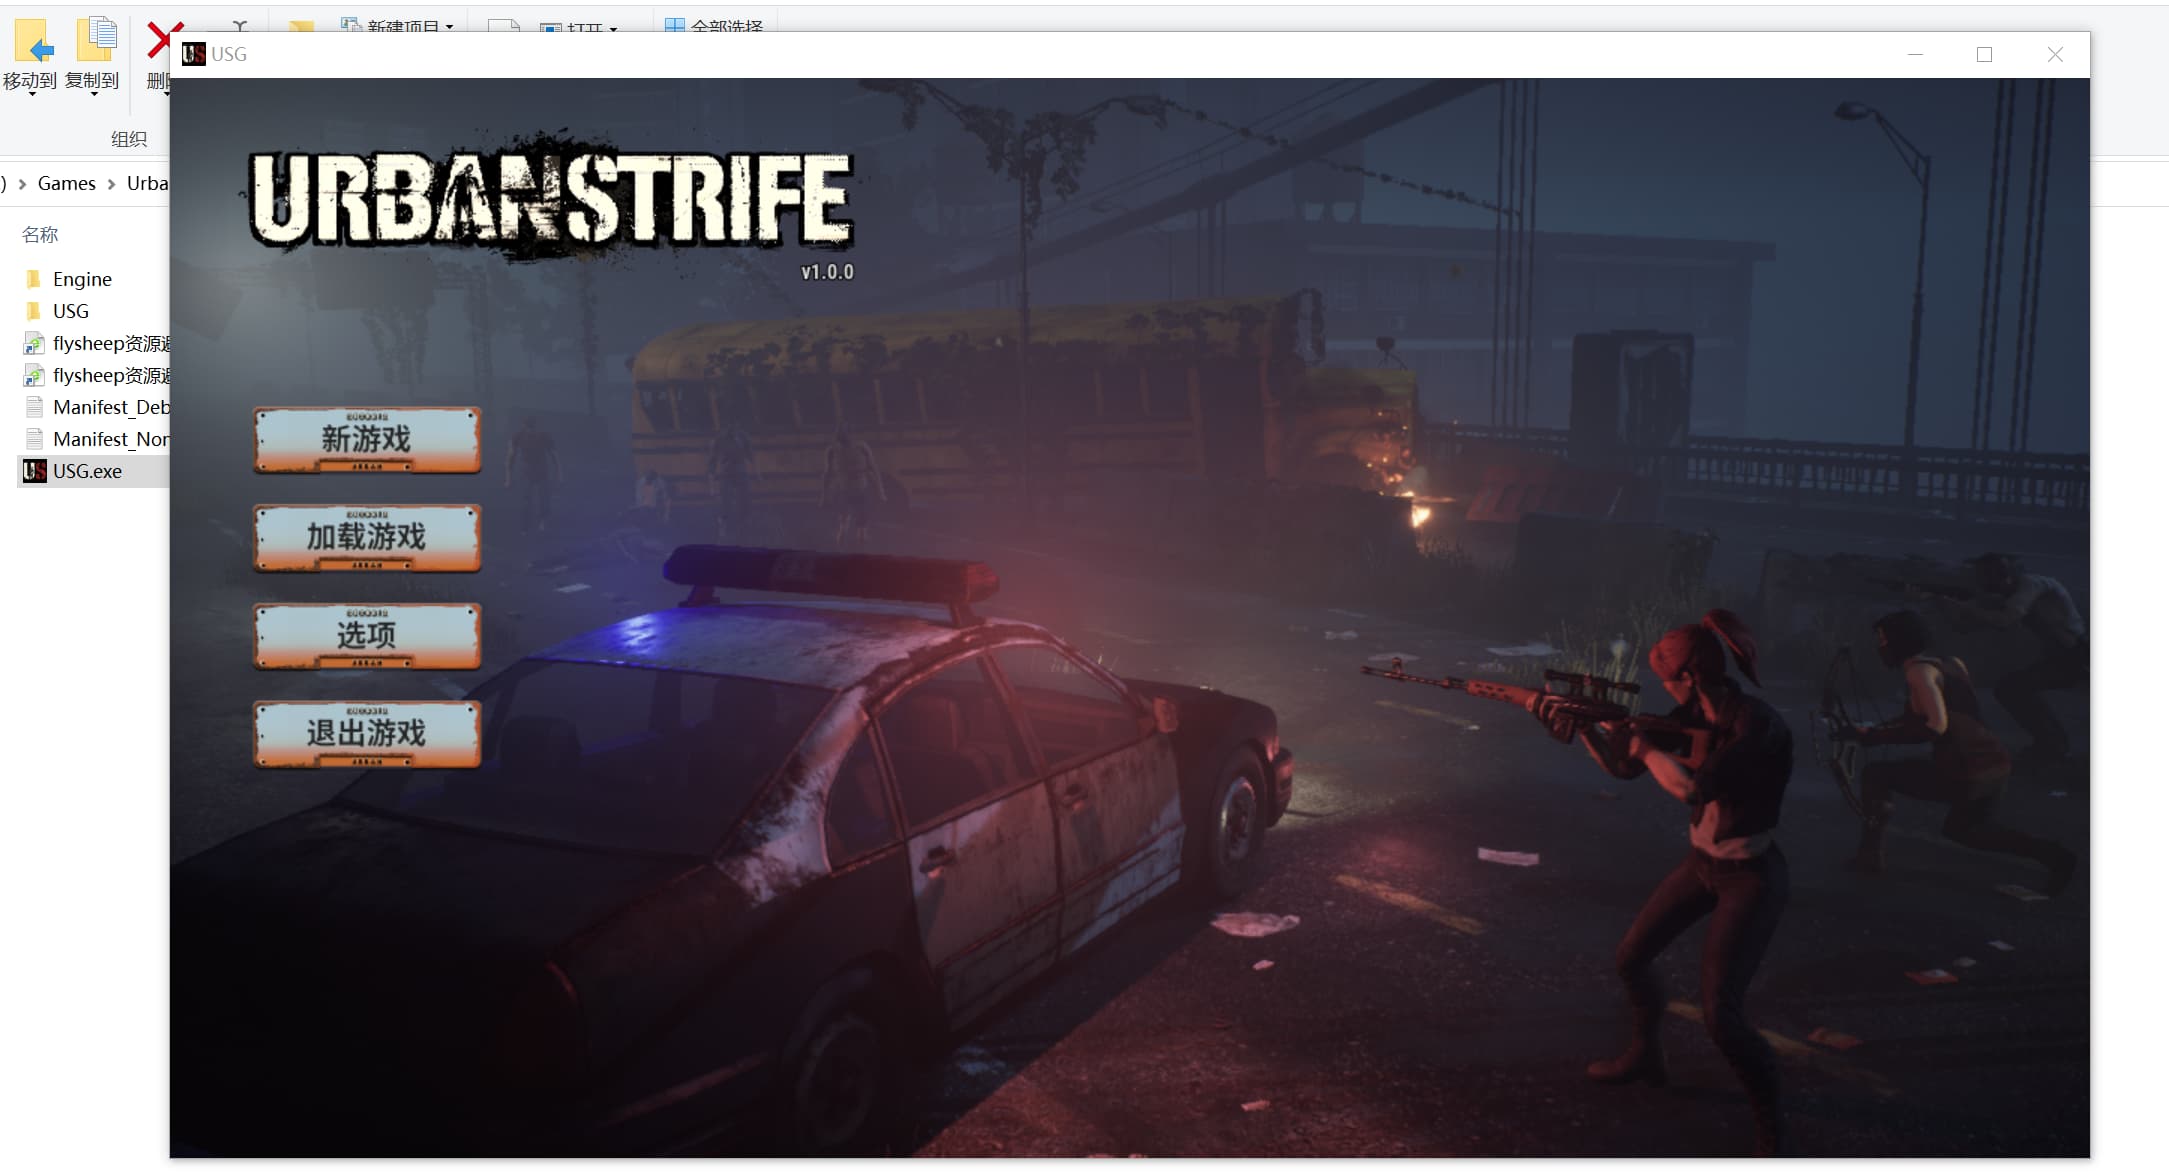2169x1176 pixels.
Task: Click the USG window title bar icon
Action: (194, 54)
